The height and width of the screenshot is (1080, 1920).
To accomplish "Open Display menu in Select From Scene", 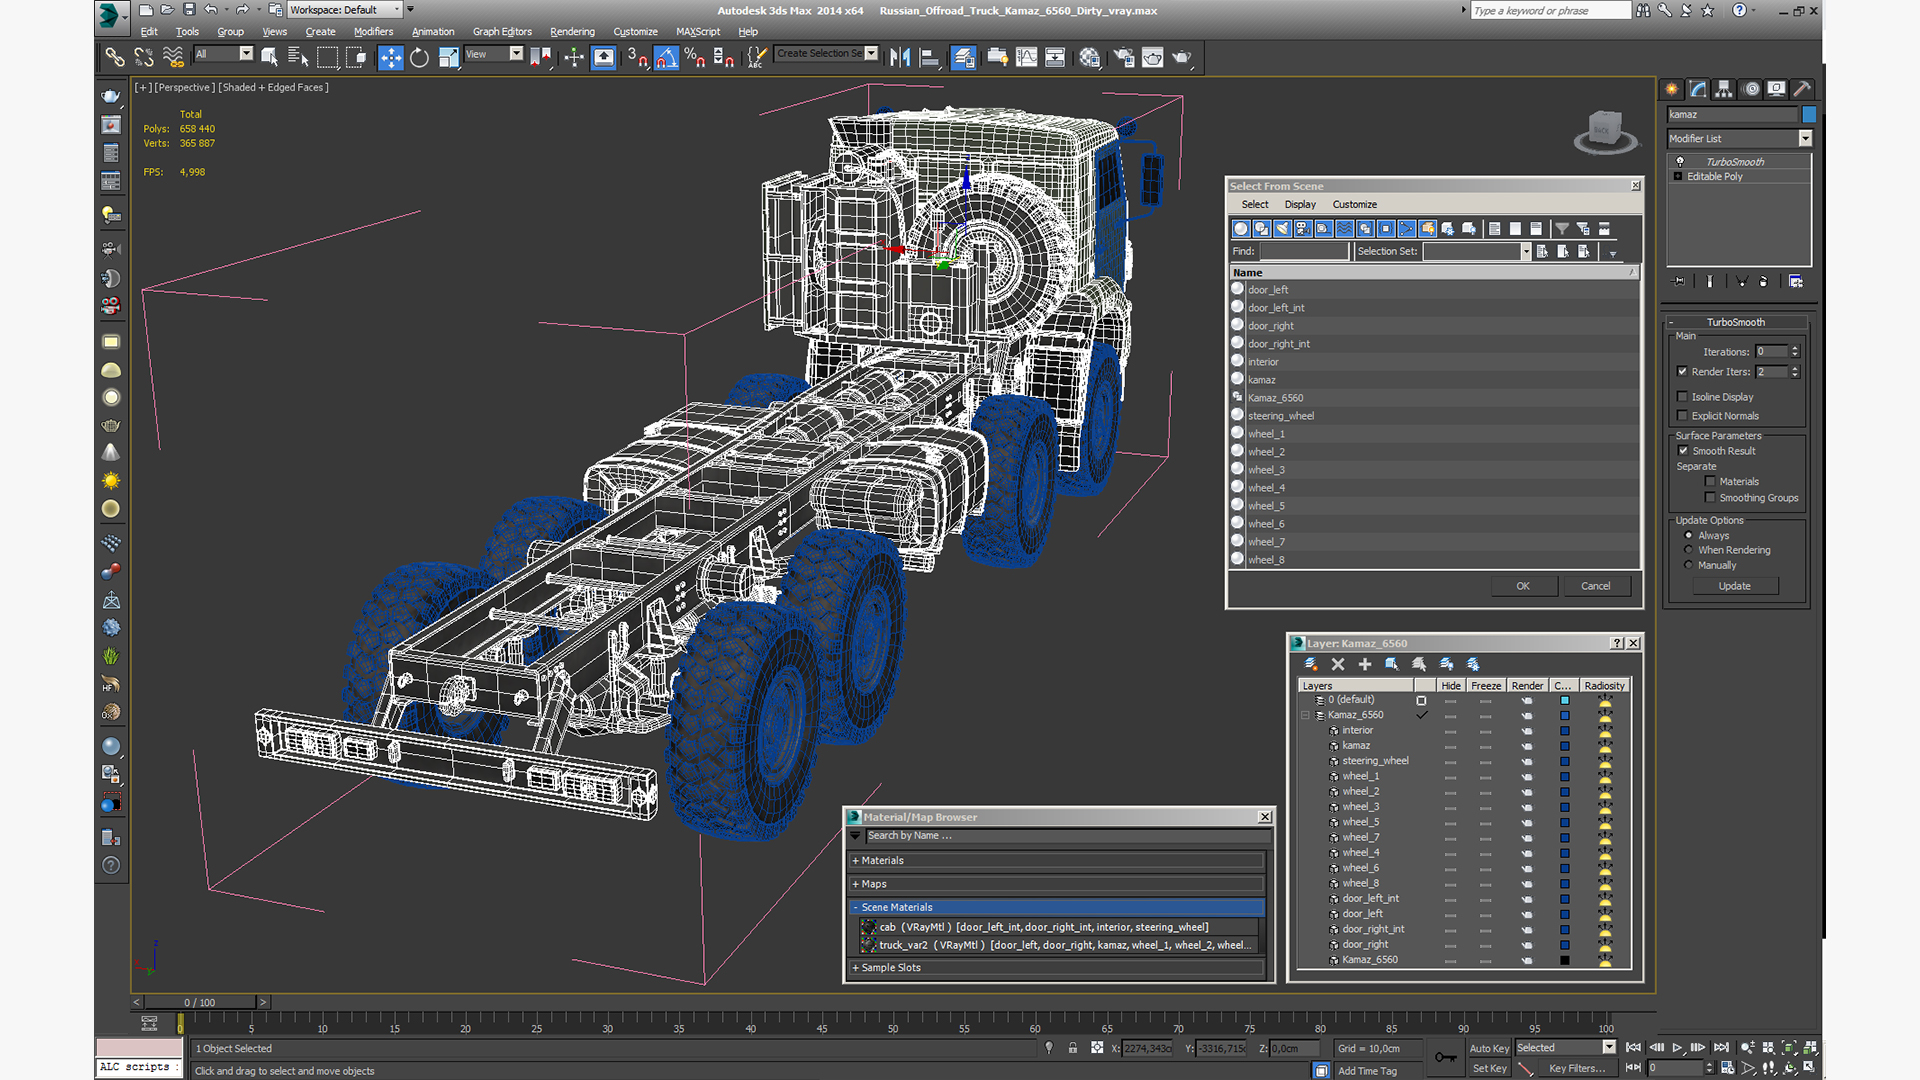I will 1300,205.
